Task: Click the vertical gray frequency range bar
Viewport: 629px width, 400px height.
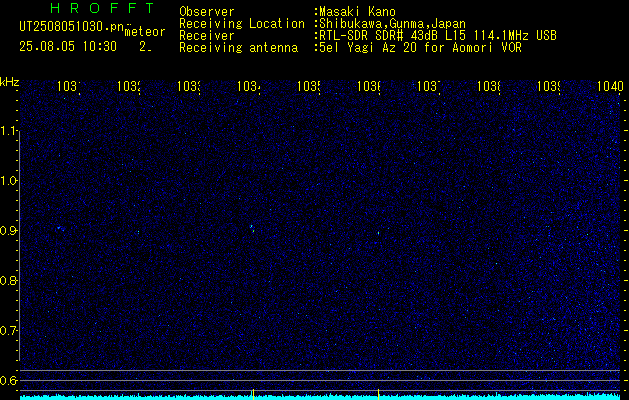Action: 19,246
